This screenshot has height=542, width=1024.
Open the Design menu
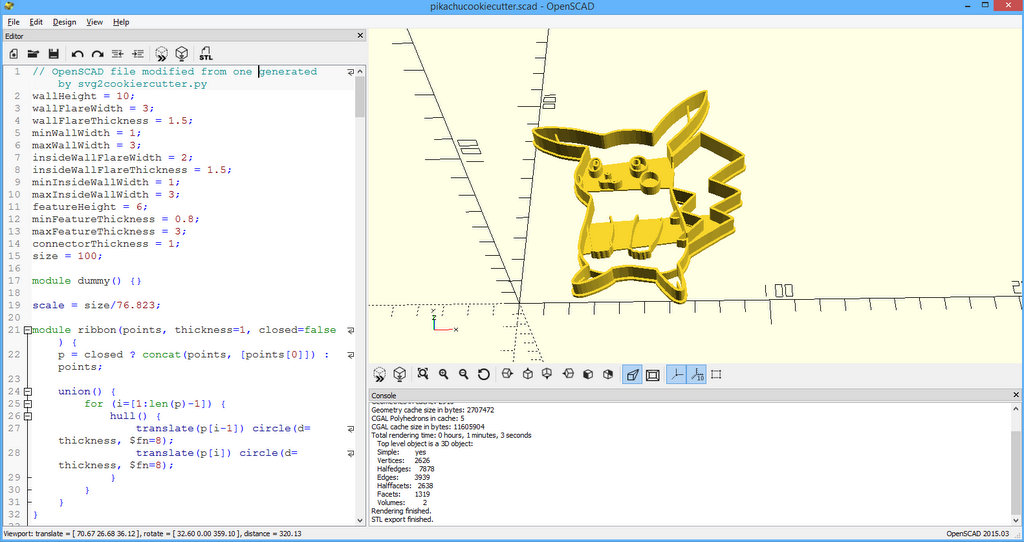[x=64, y=22]
